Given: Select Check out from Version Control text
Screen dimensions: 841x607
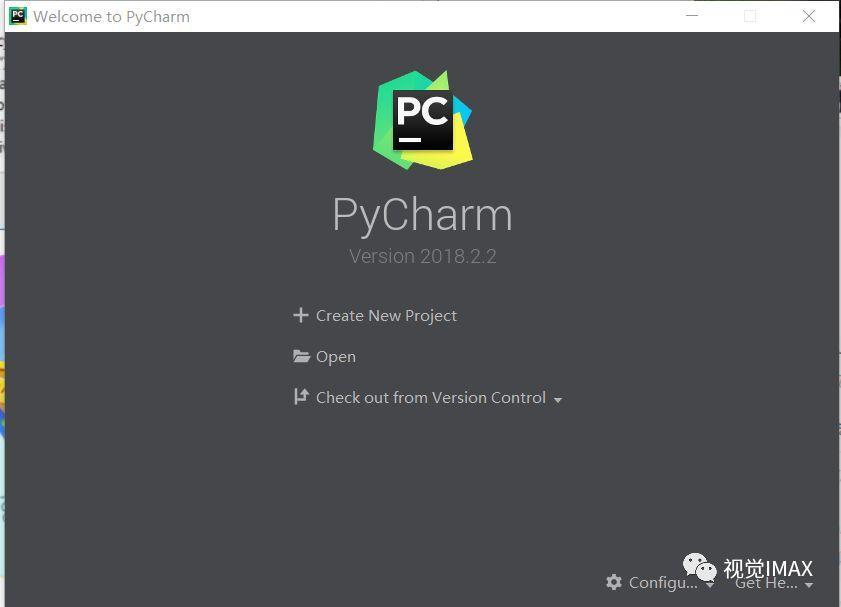Looking at the screenshot, I should coord(431,397).
